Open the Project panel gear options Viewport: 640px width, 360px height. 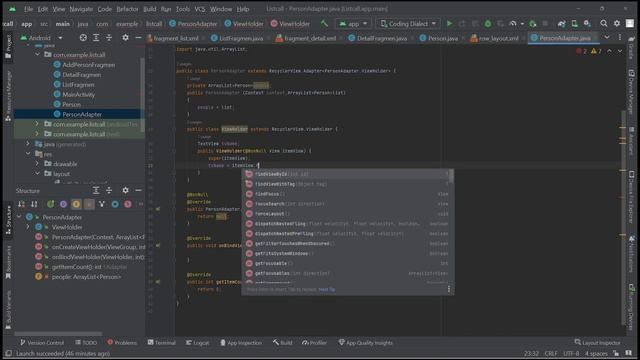125,38
